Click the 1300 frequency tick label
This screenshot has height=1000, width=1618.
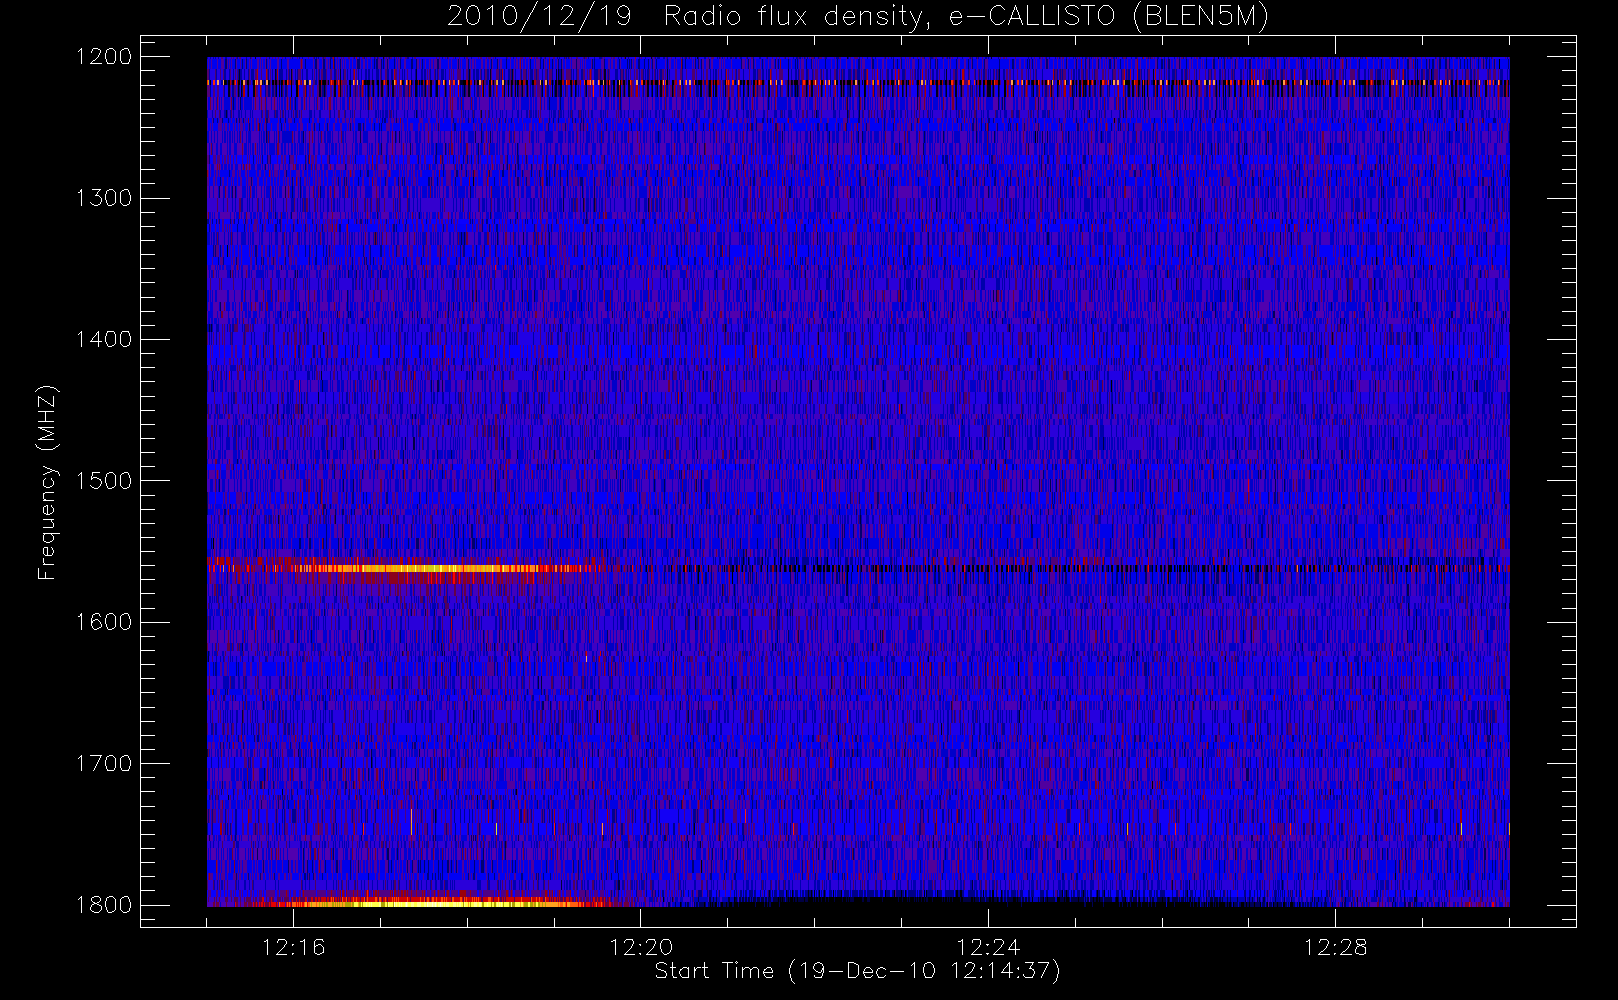click(x=104, y=198)
